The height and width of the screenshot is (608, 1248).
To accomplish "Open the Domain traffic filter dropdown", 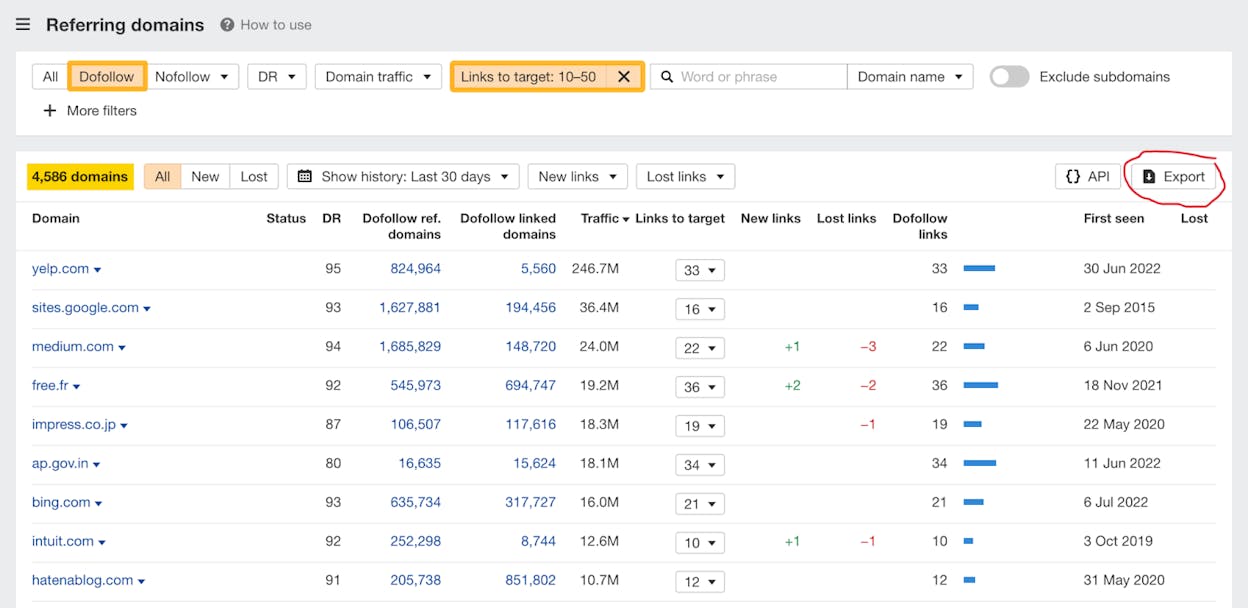I will click(378, 77).
